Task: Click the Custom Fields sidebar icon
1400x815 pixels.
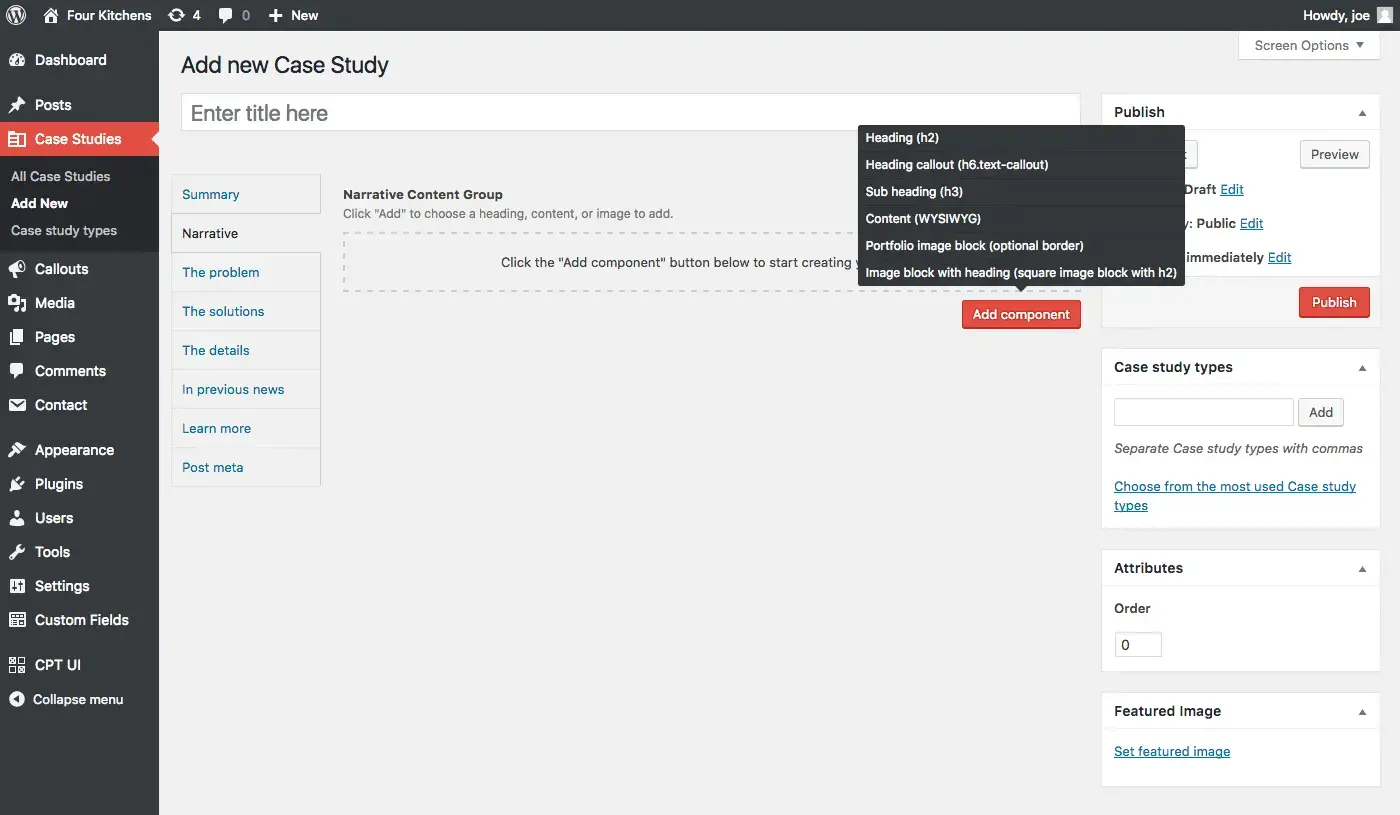Action: [x=17, y=620]
